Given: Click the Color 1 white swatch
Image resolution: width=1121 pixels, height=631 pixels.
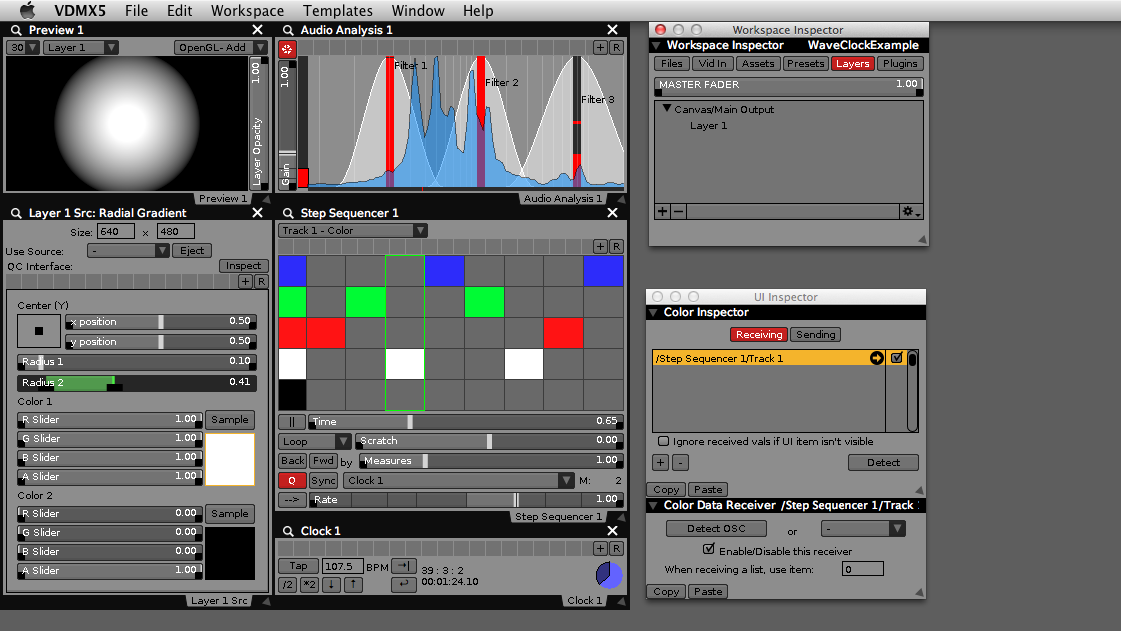Looking at the screenshot, I should click(230, 459).
